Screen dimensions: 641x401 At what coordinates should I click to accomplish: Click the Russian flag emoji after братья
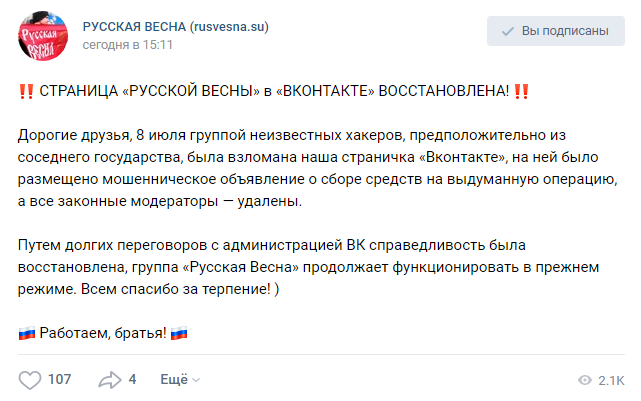coord(180,333)
